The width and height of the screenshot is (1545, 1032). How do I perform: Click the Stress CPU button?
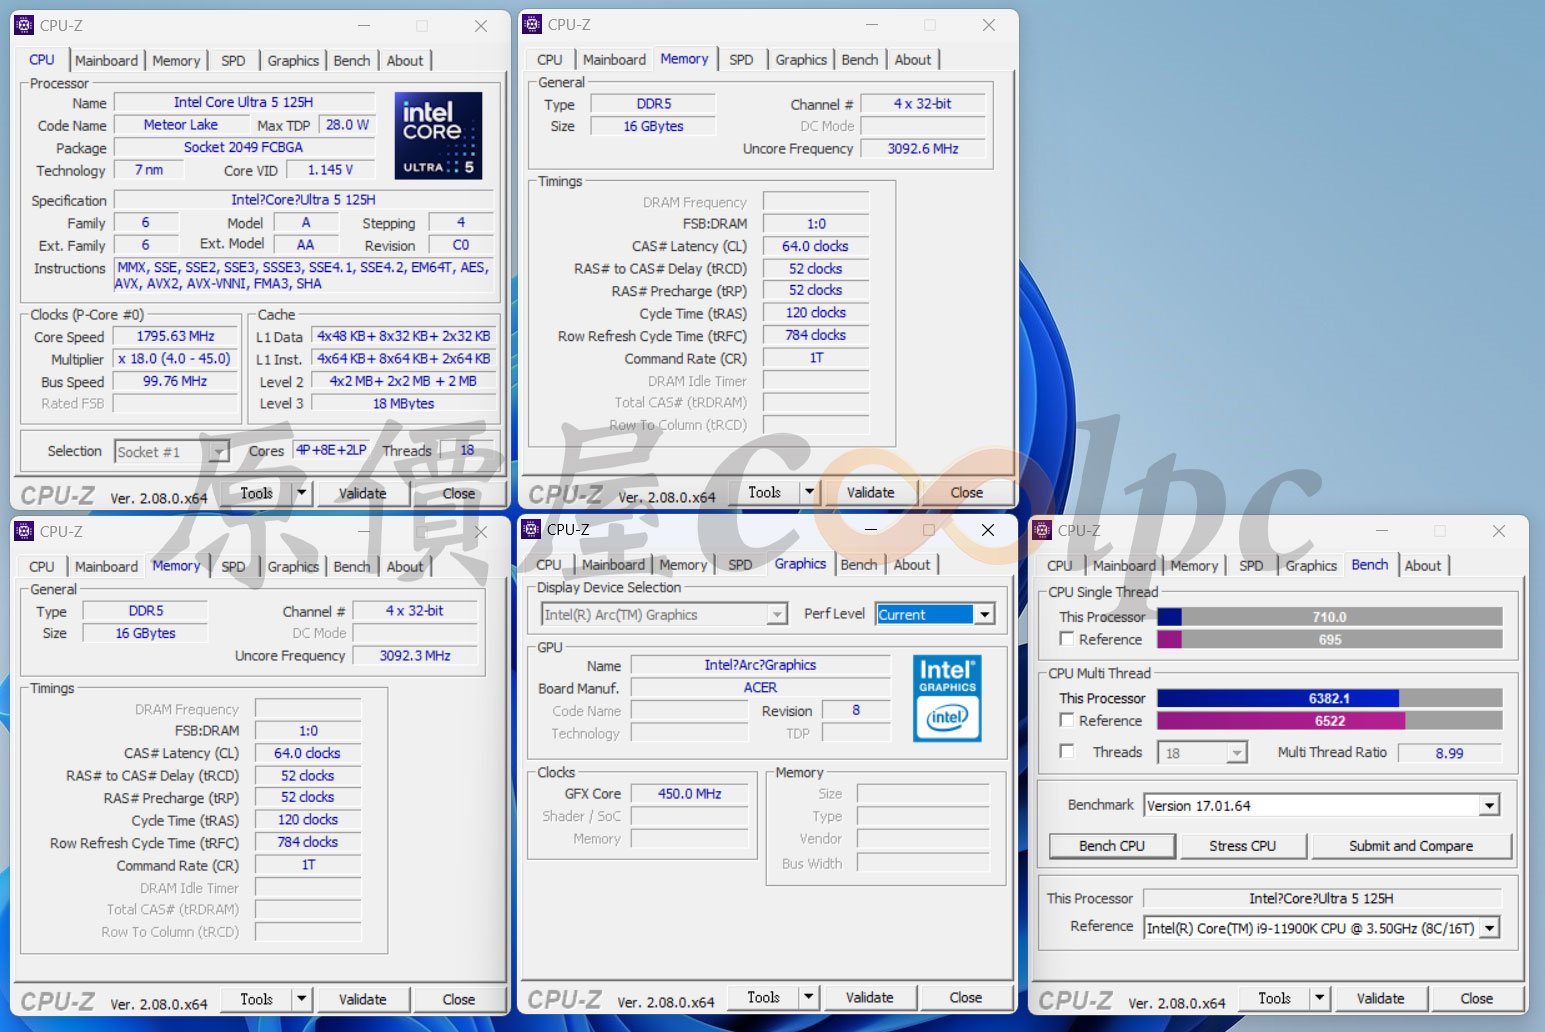click(x=1242, y=846)
